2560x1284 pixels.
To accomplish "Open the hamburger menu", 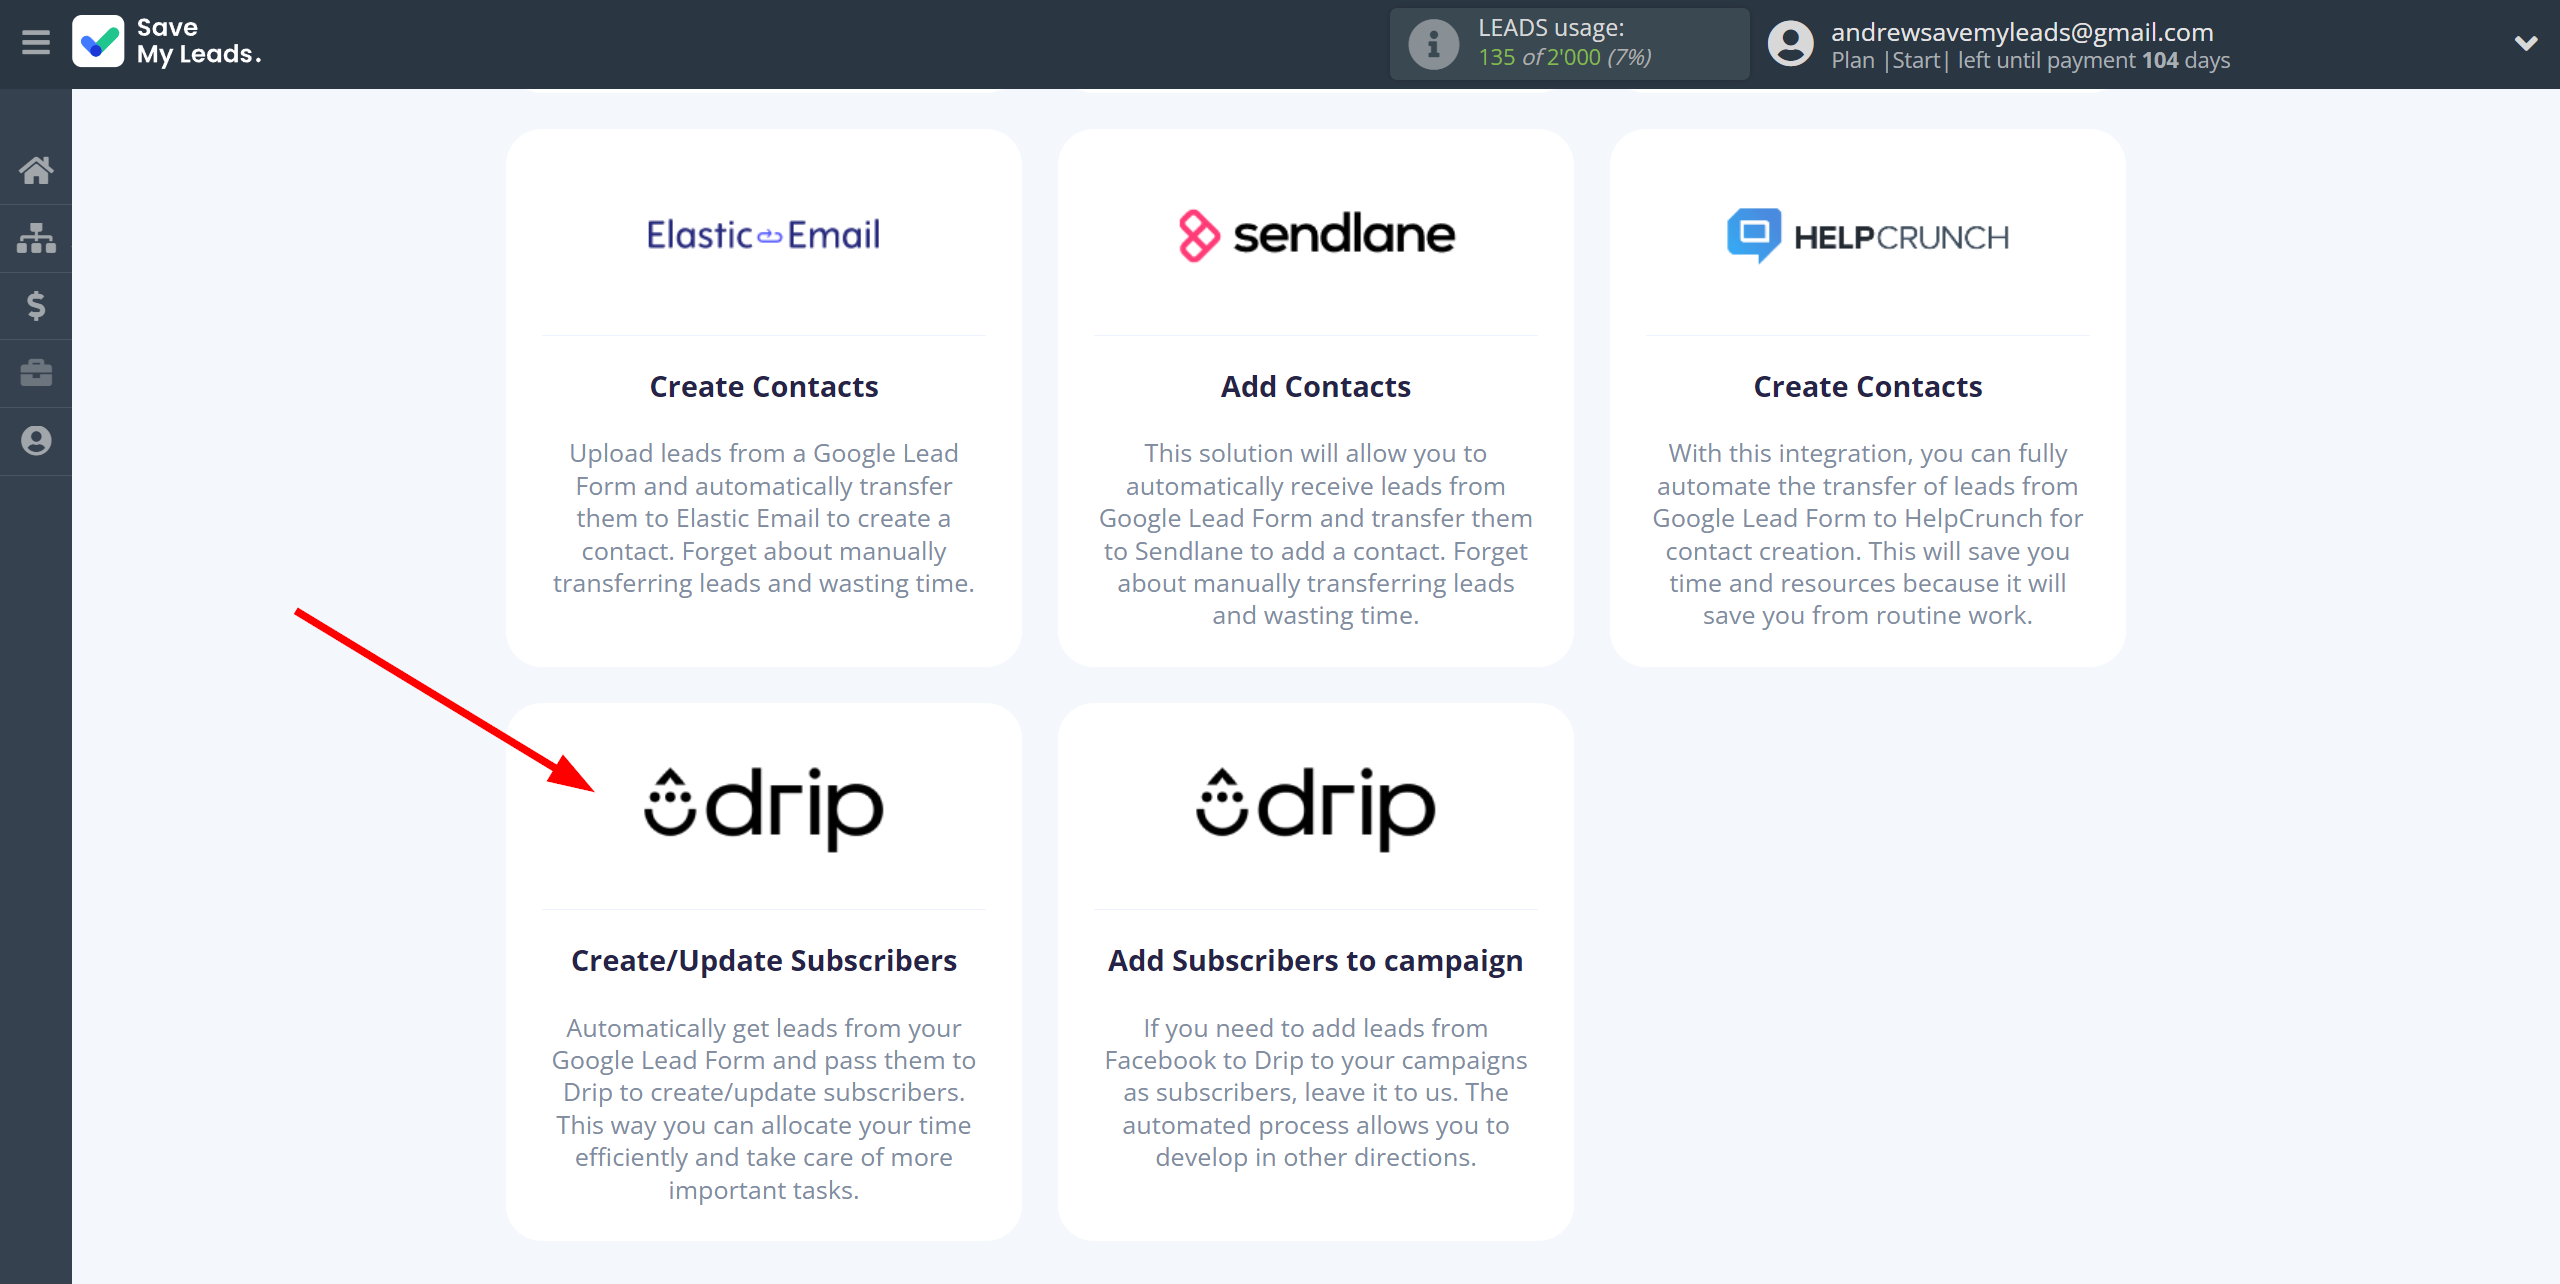I will [x=36, y=42].
